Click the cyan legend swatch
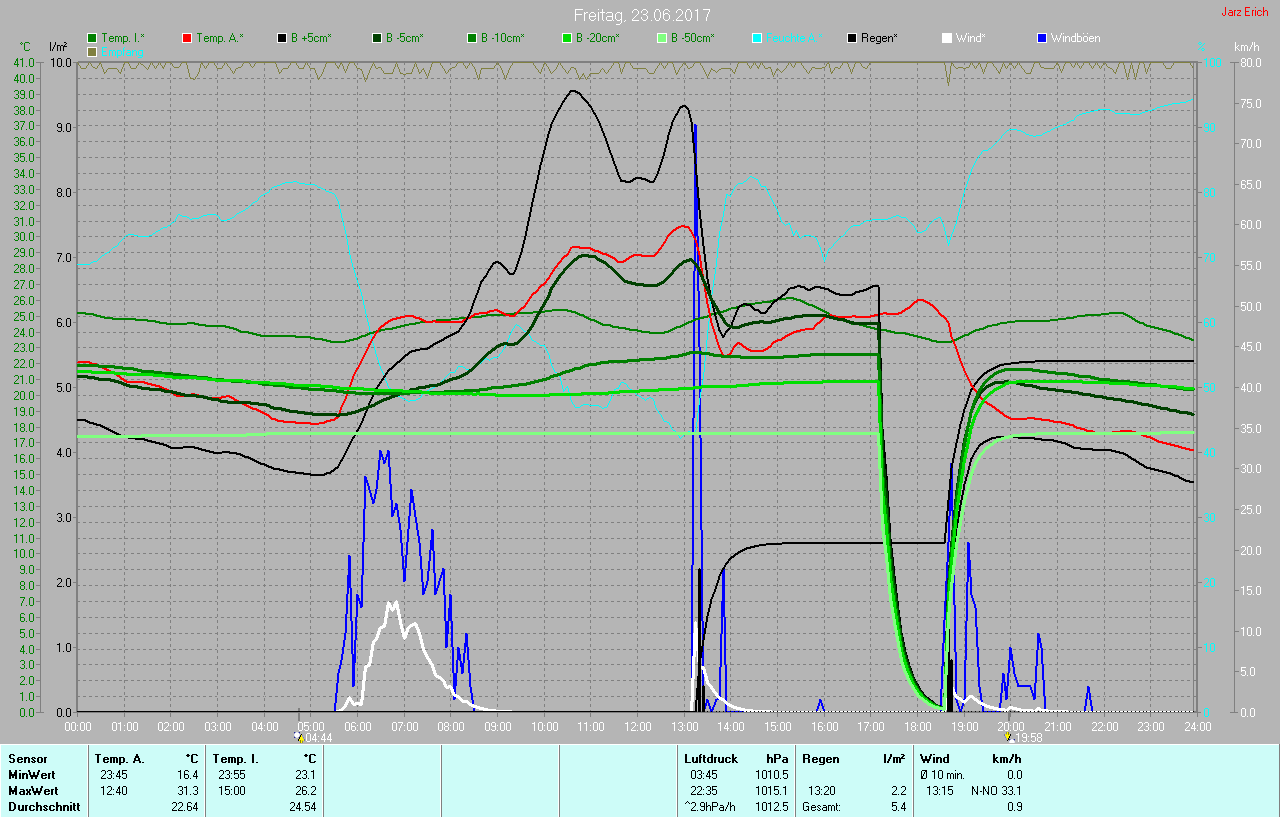The width and height of the screenshot is (1280, 817). (757, 38)
